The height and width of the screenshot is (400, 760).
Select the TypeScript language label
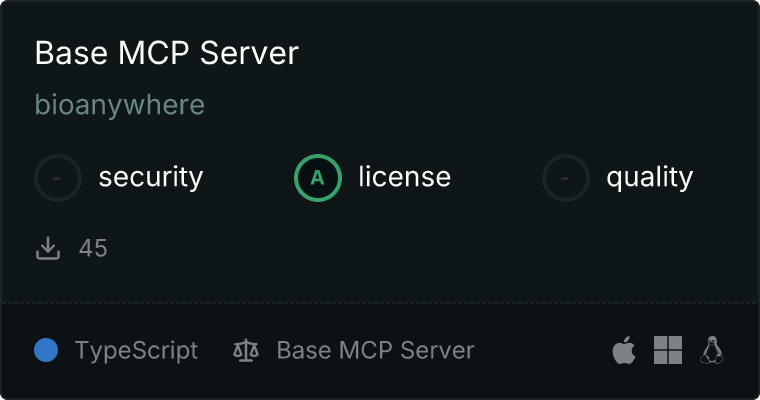tap(136, 351)
